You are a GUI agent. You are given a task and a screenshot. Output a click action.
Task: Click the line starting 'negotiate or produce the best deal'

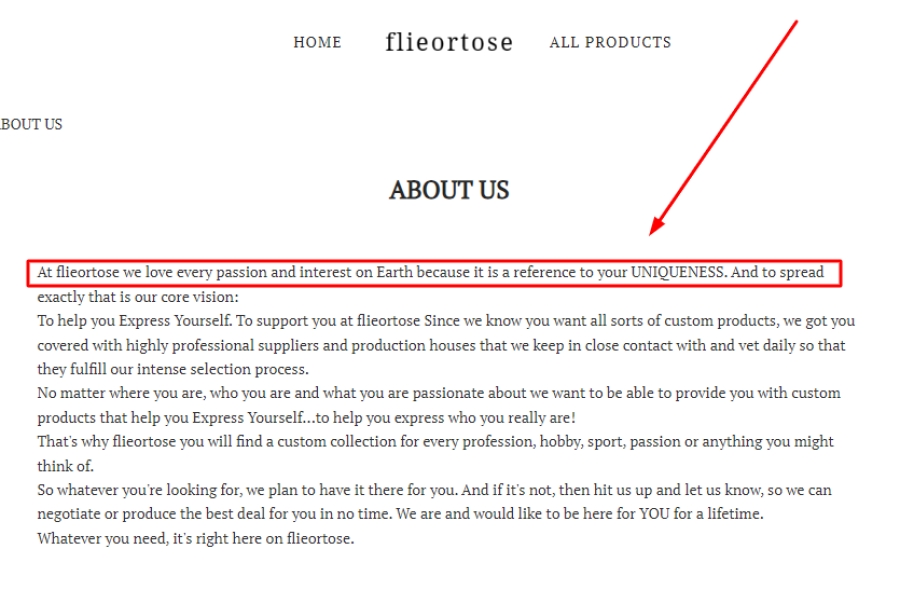point(401,514)
